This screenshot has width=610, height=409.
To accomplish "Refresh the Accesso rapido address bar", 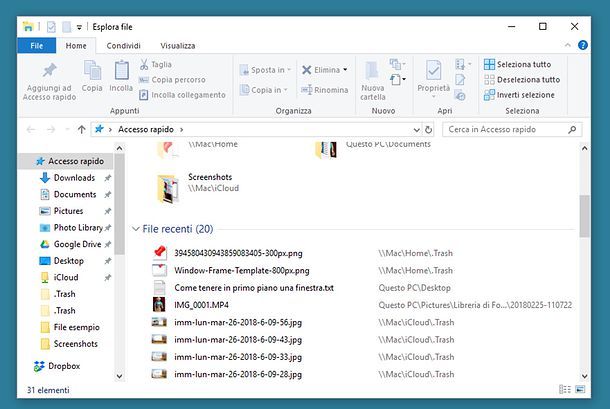I will (428, 130).
